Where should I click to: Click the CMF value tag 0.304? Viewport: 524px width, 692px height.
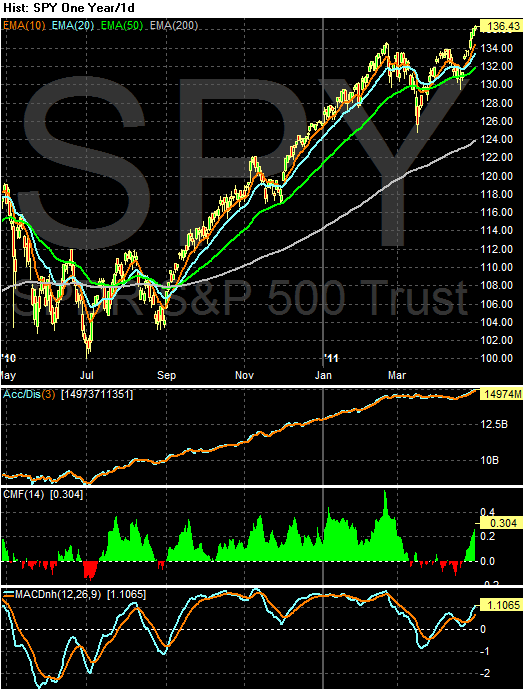[x=501, y=523]
